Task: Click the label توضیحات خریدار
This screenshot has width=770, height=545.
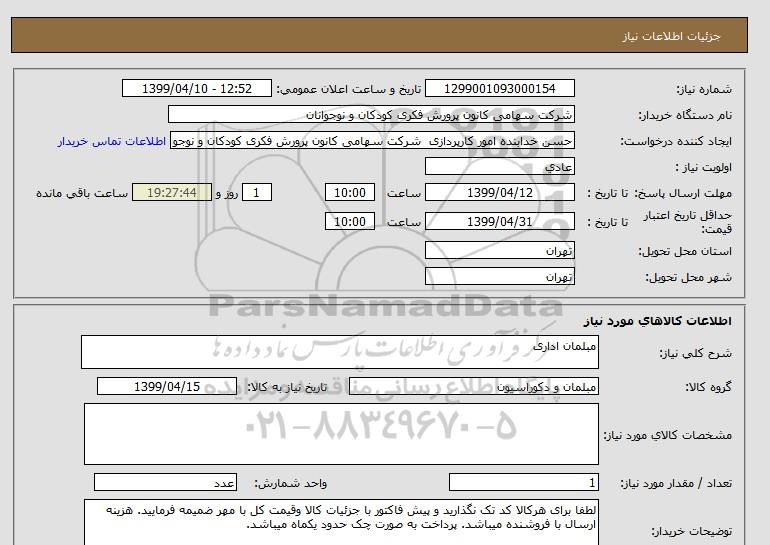Action: (691, 531)
